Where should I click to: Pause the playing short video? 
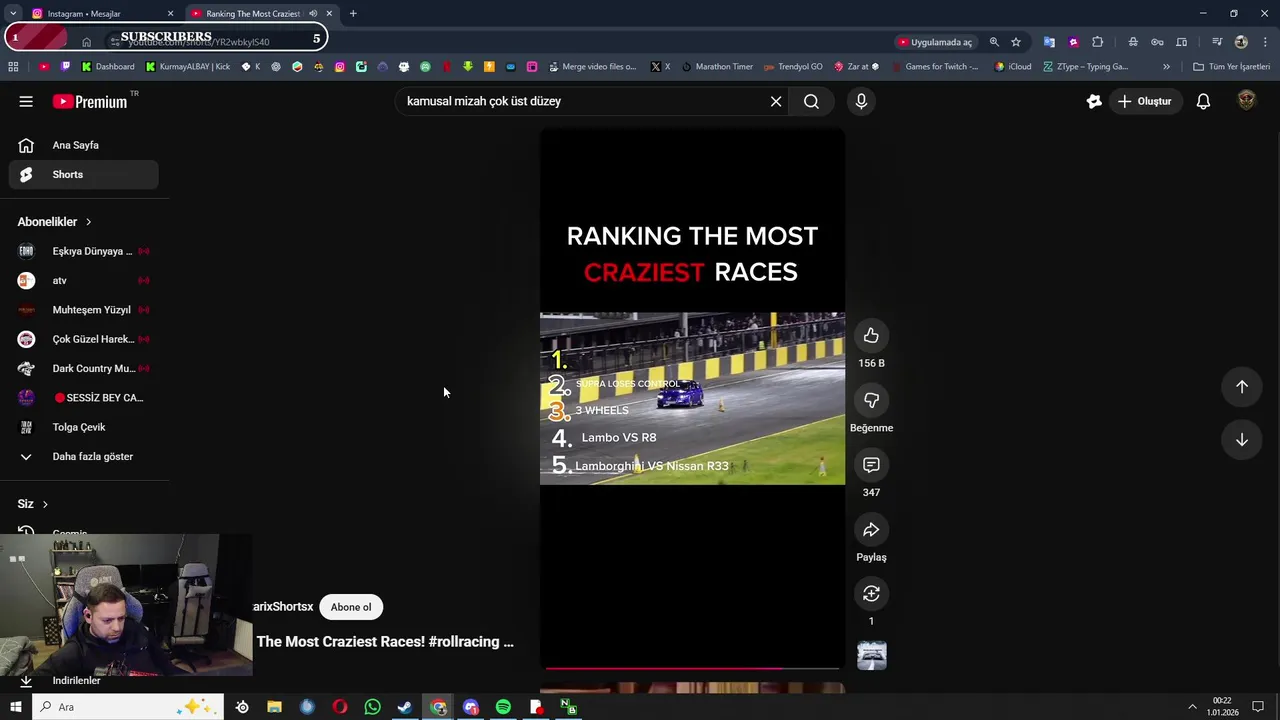[x=692, y=398]
